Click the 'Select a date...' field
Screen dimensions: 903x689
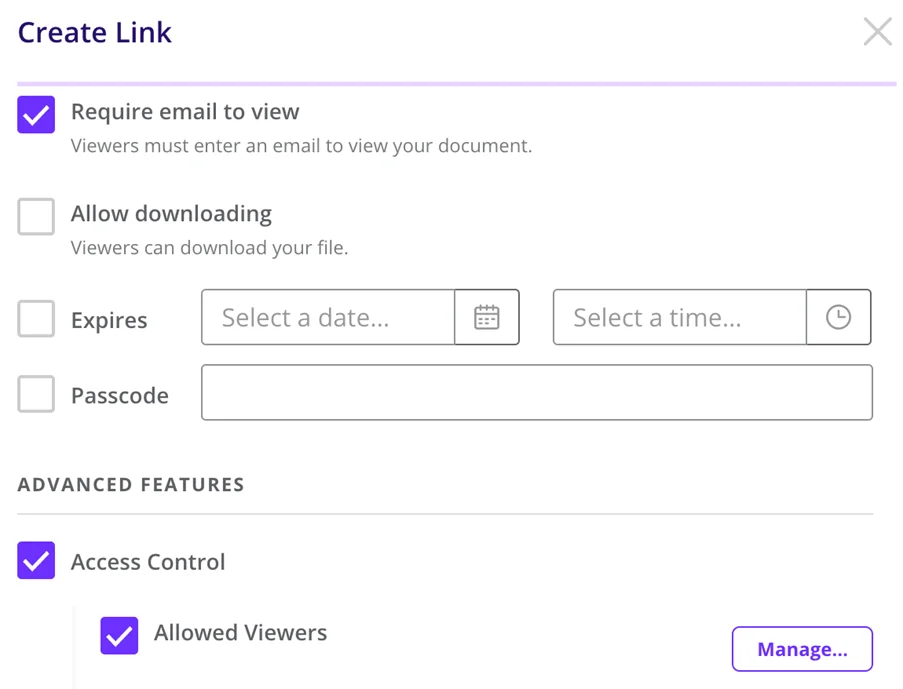pos(328,317)
